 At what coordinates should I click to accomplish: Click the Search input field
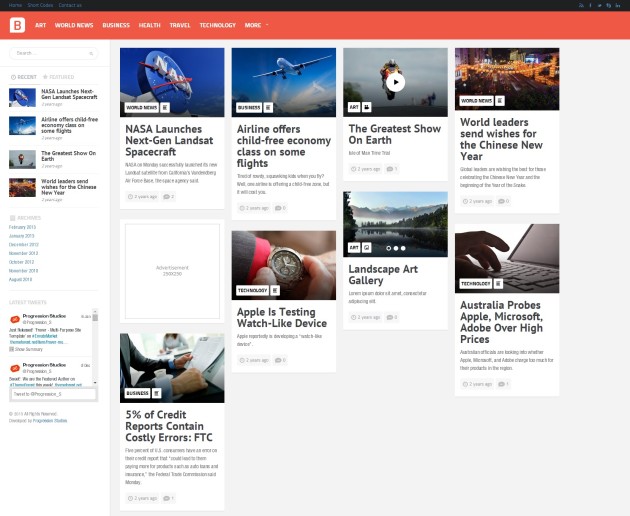coord(53,53)
